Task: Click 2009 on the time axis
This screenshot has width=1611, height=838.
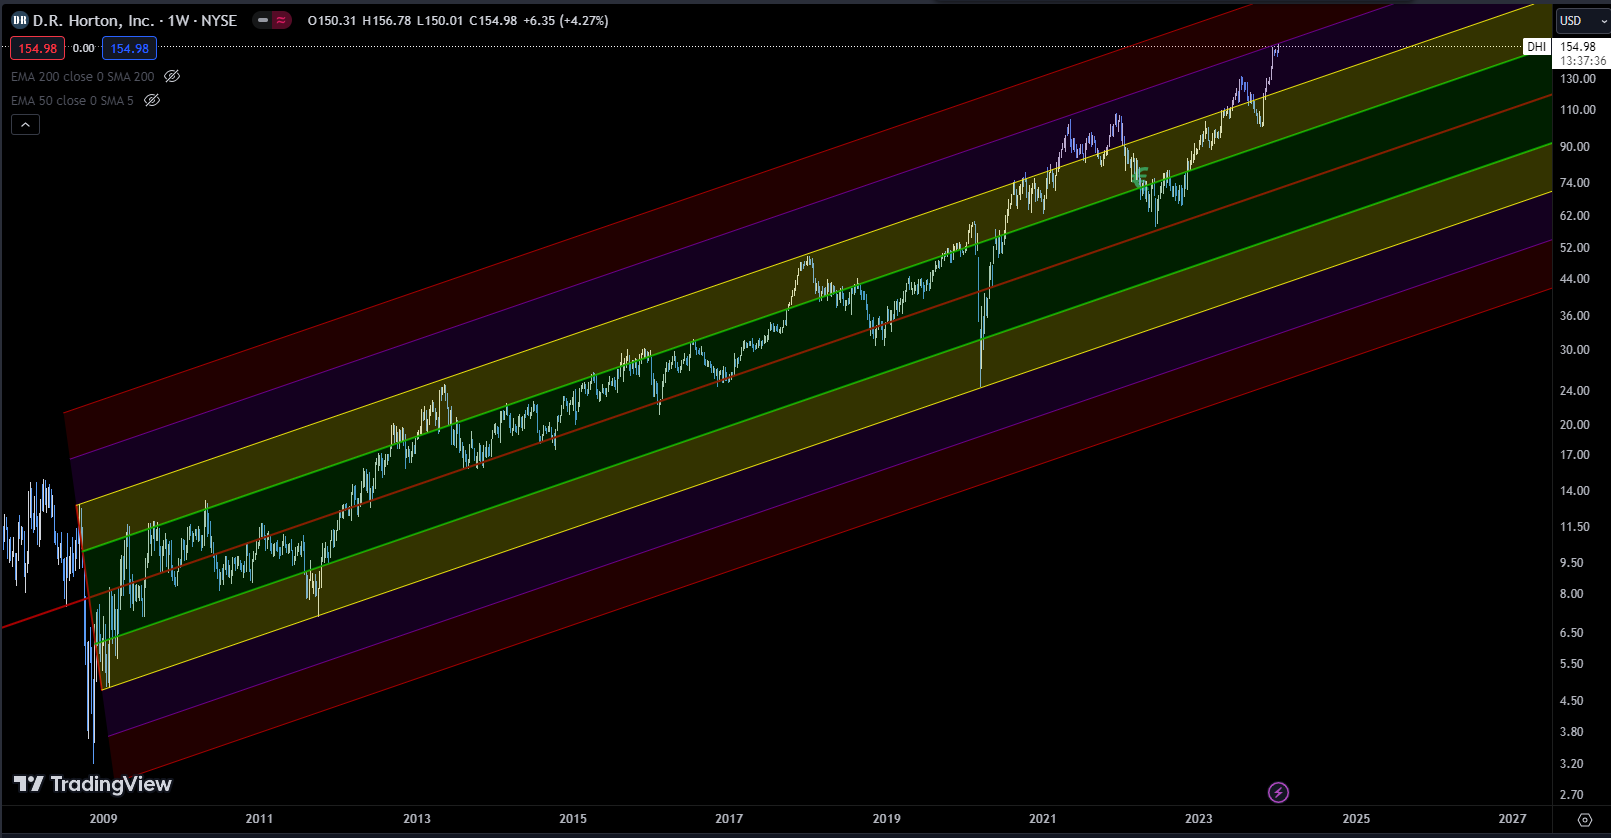Action: tap(103, 819)
